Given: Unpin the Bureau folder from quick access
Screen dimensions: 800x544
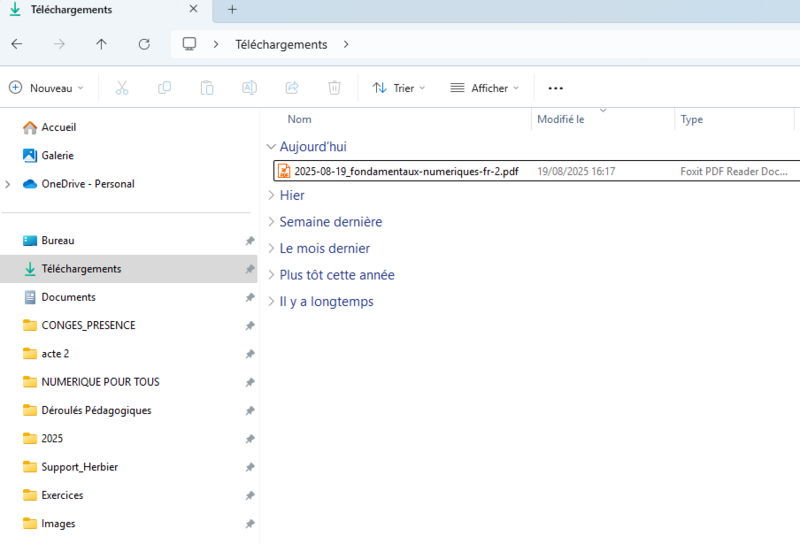Looking at the screenshot, I should (x=249, y=241).
